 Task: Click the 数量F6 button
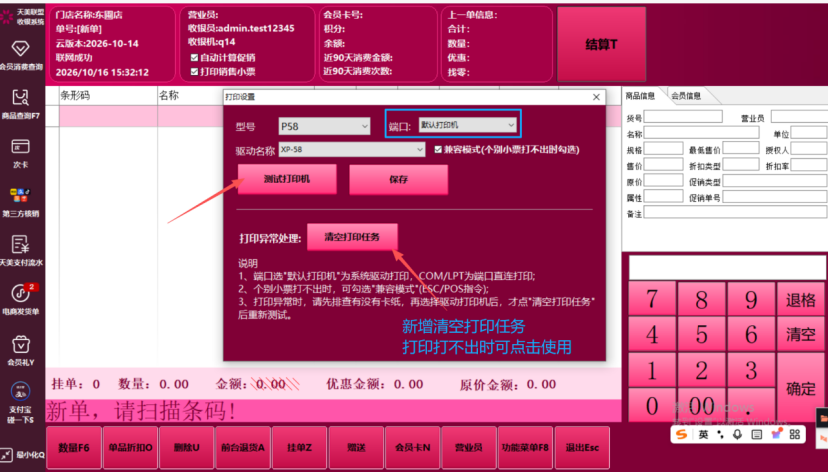click(74, 448)
